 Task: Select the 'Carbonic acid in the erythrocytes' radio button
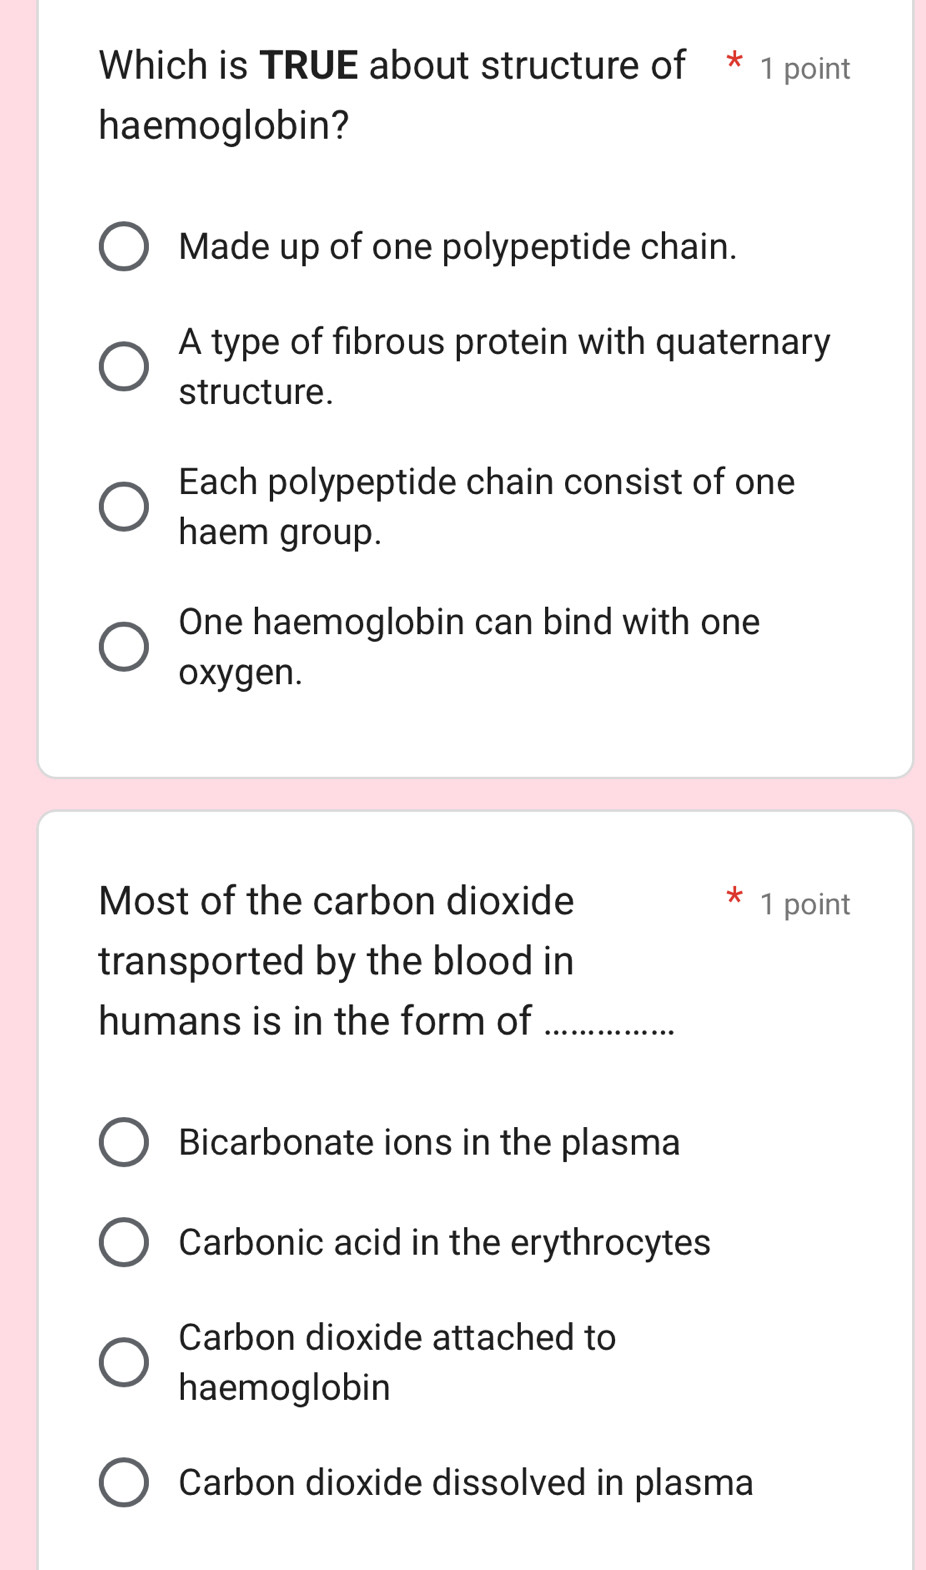(124, 1243)
